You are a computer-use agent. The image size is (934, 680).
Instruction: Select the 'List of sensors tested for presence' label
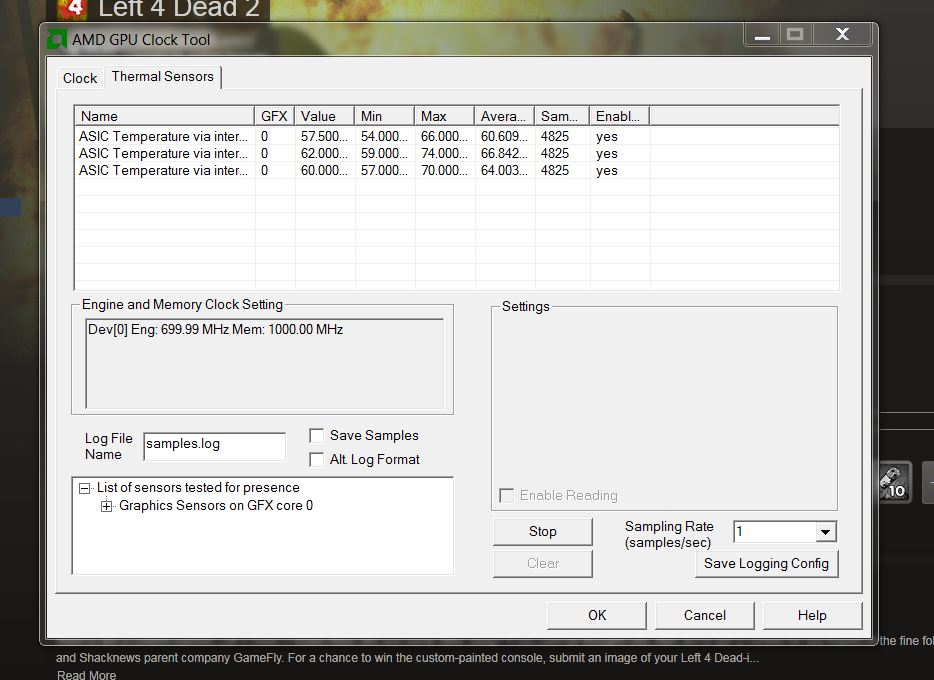click(x=198, y=488)
